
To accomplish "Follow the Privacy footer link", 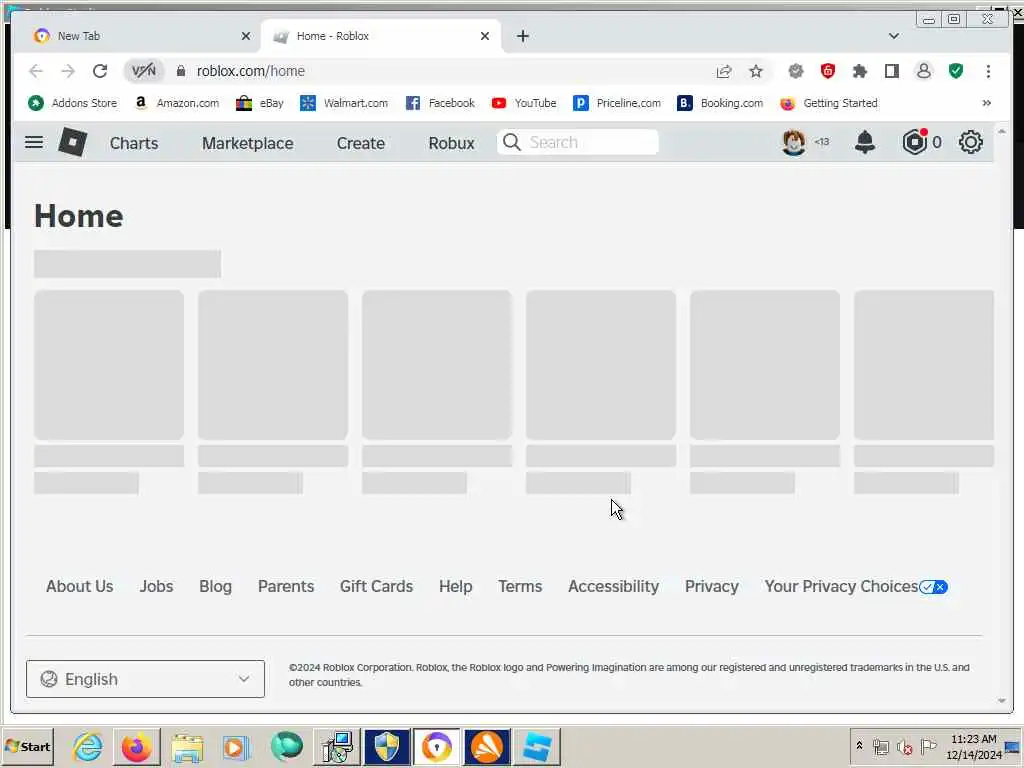I will [712, 586].
